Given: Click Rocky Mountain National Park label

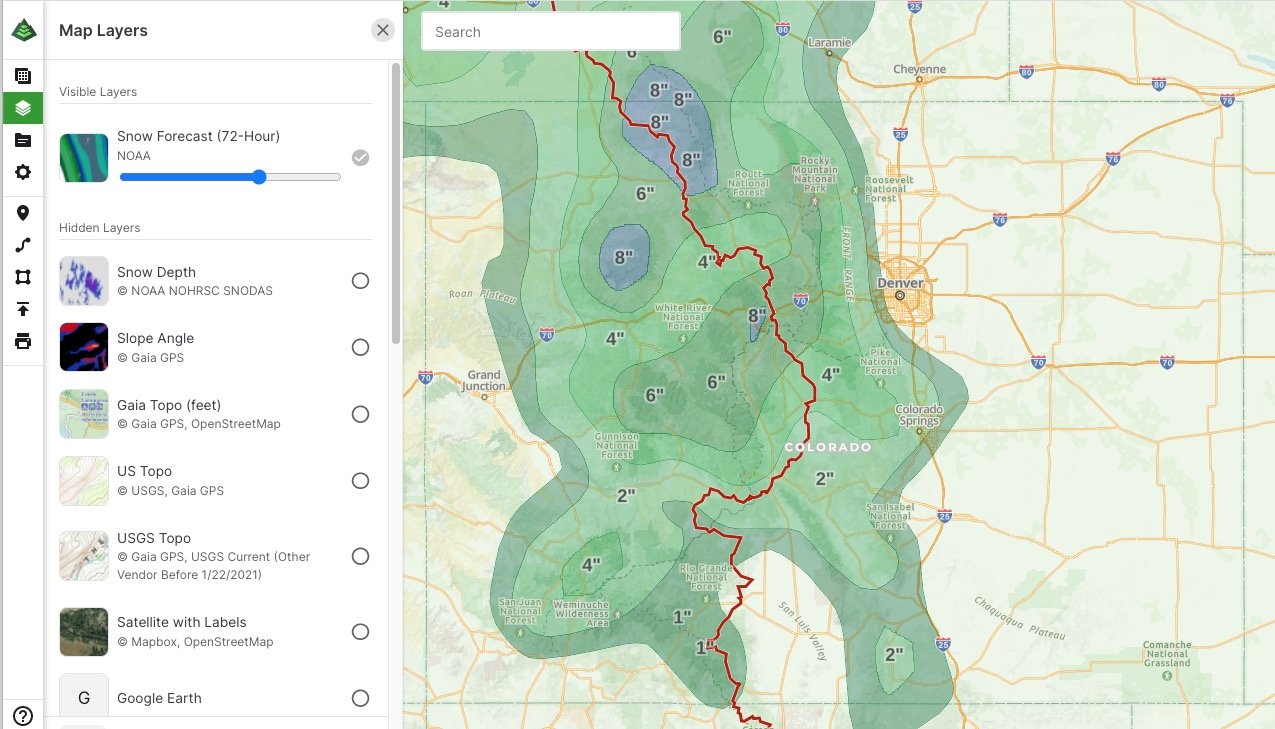Looking at the screenshot, I should [815, 174].
